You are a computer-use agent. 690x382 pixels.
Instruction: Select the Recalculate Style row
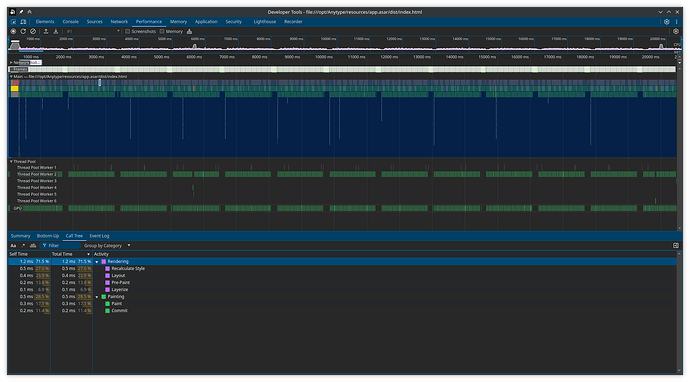click(342, 268)
